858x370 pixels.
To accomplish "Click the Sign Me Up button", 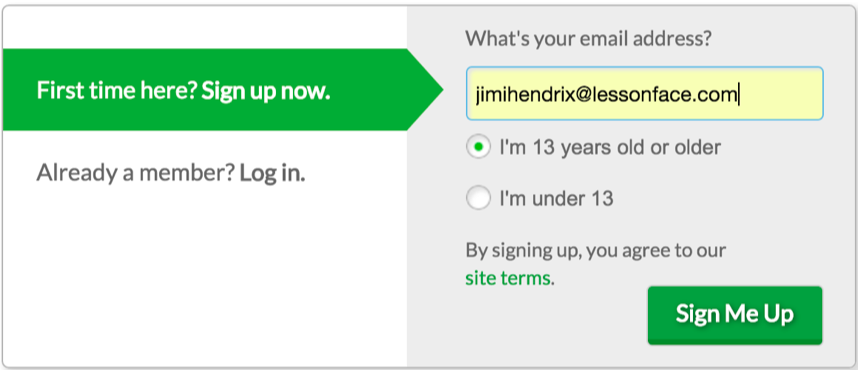I will [x=735, y=315].
